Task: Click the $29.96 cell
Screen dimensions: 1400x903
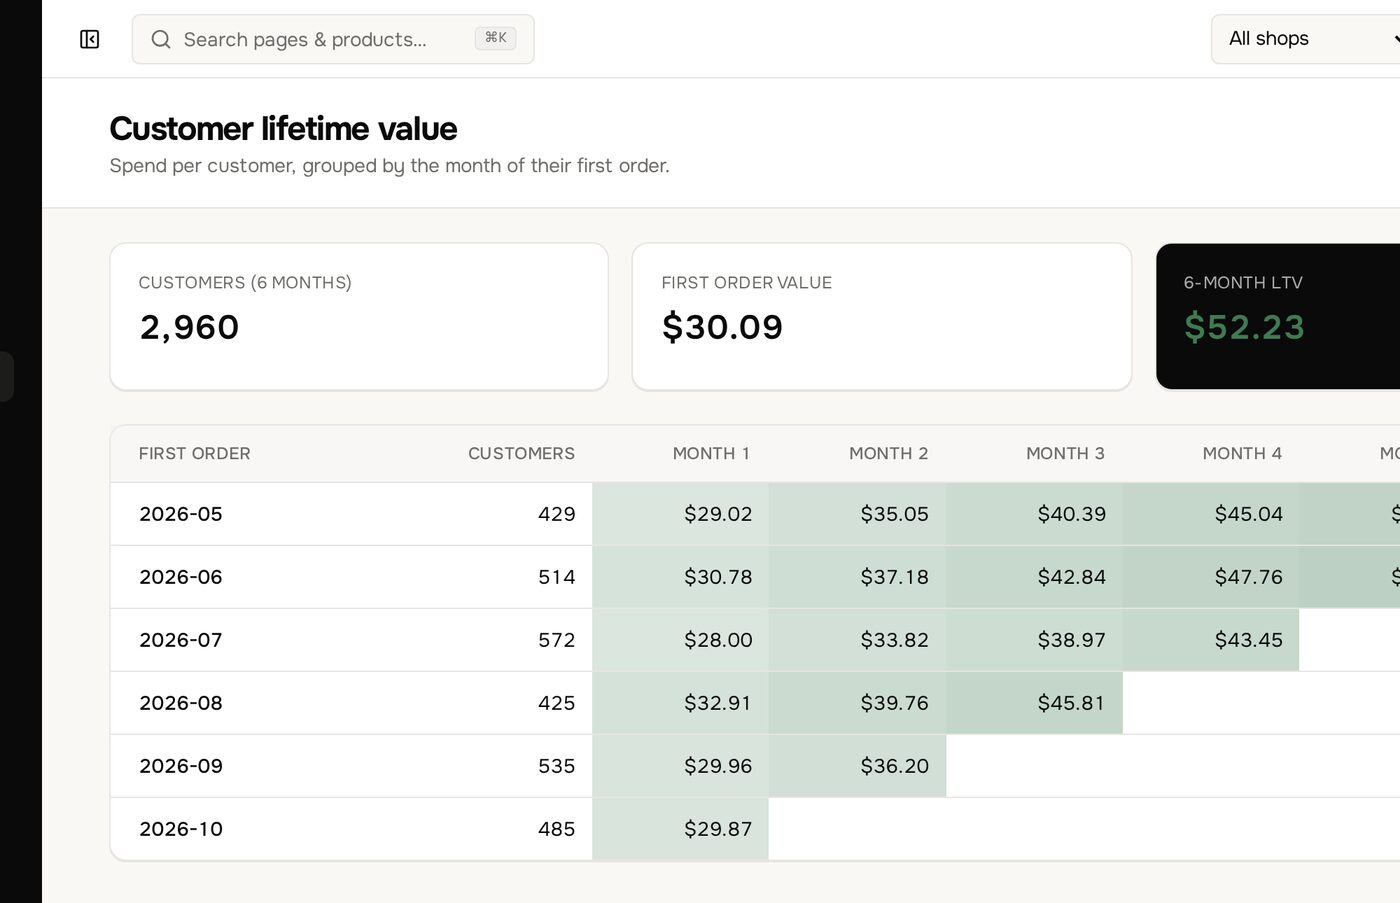Action: (x=680, y=766)
